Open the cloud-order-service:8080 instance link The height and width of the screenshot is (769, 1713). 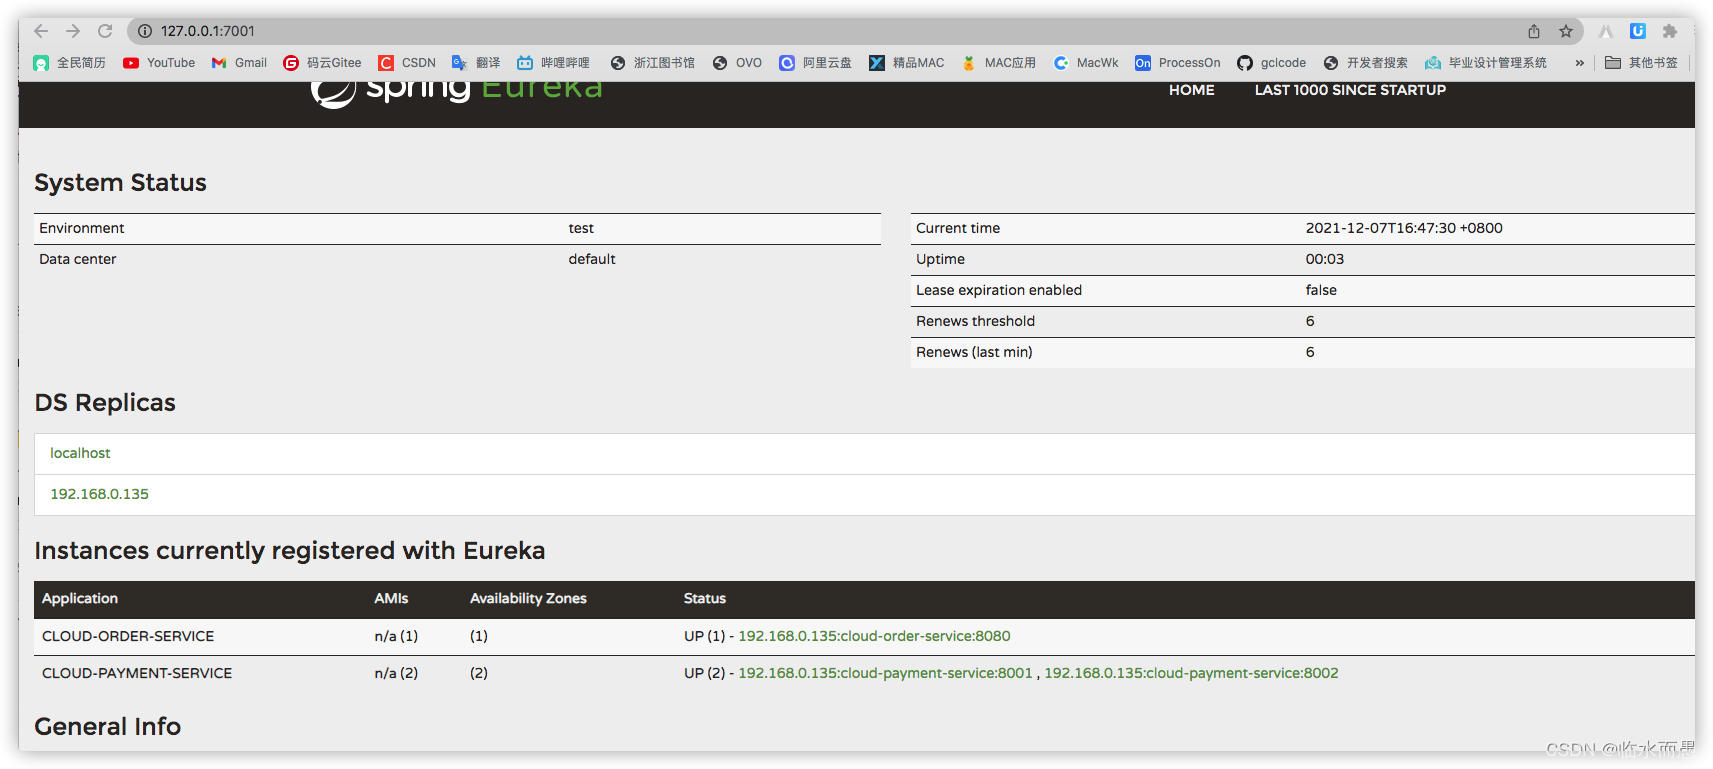coord(874,636)
